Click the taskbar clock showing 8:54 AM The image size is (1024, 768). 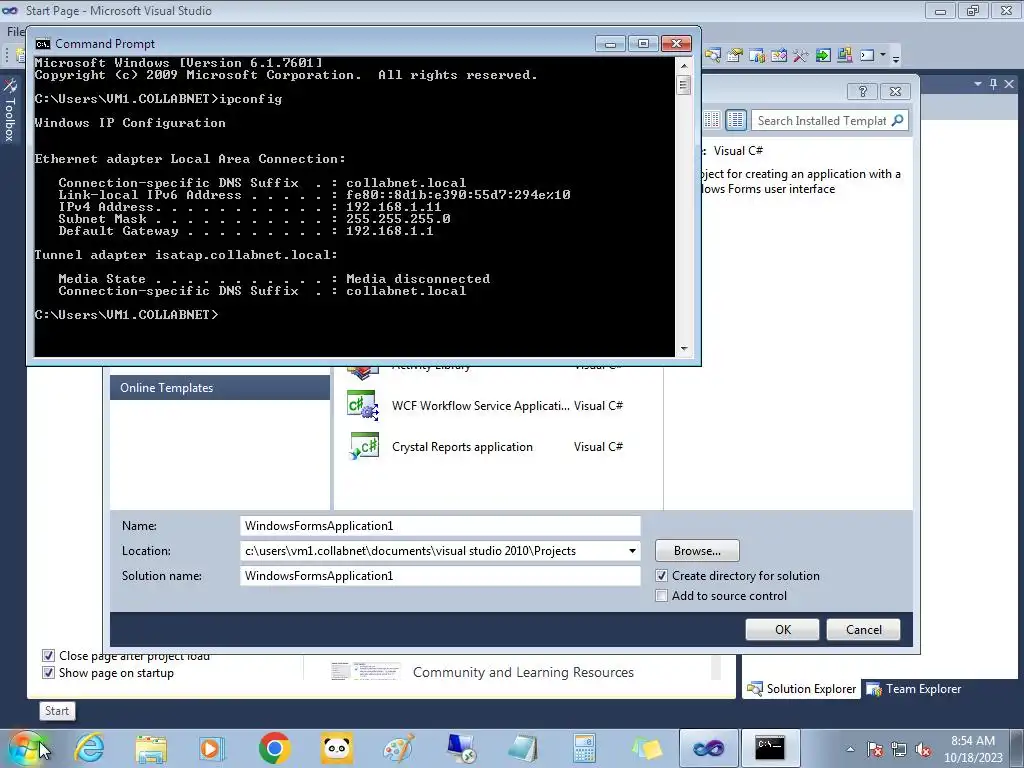coord(972,748)
